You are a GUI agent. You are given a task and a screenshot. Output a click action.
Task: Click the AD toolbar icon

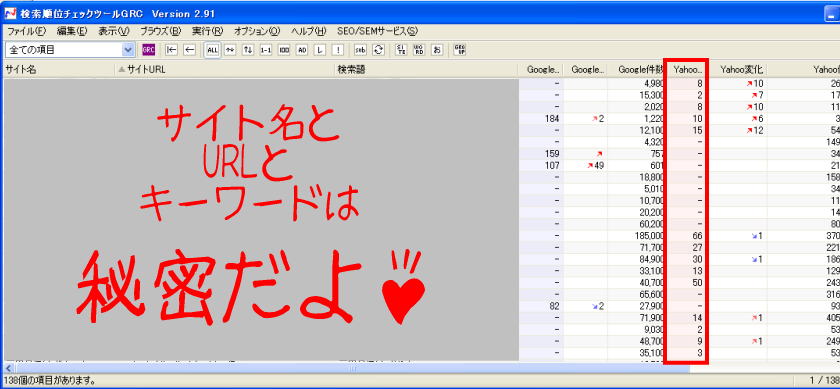tap(302, 50)
